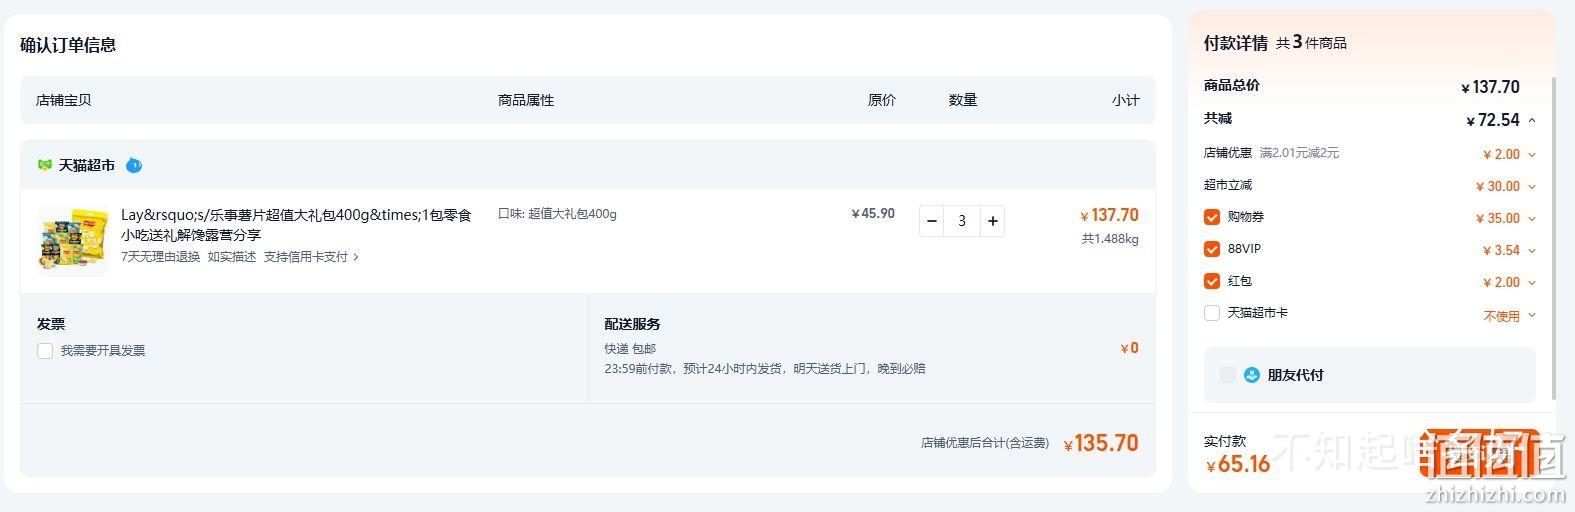Click the 7天无理由退换 service label
1575x512 pixels.
[x=160, y=257]
